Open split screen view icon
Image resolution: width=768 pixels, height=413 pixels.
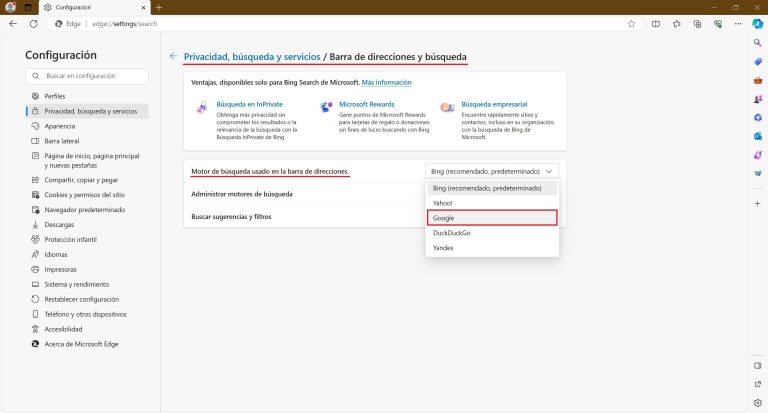(x=656, y=24)
